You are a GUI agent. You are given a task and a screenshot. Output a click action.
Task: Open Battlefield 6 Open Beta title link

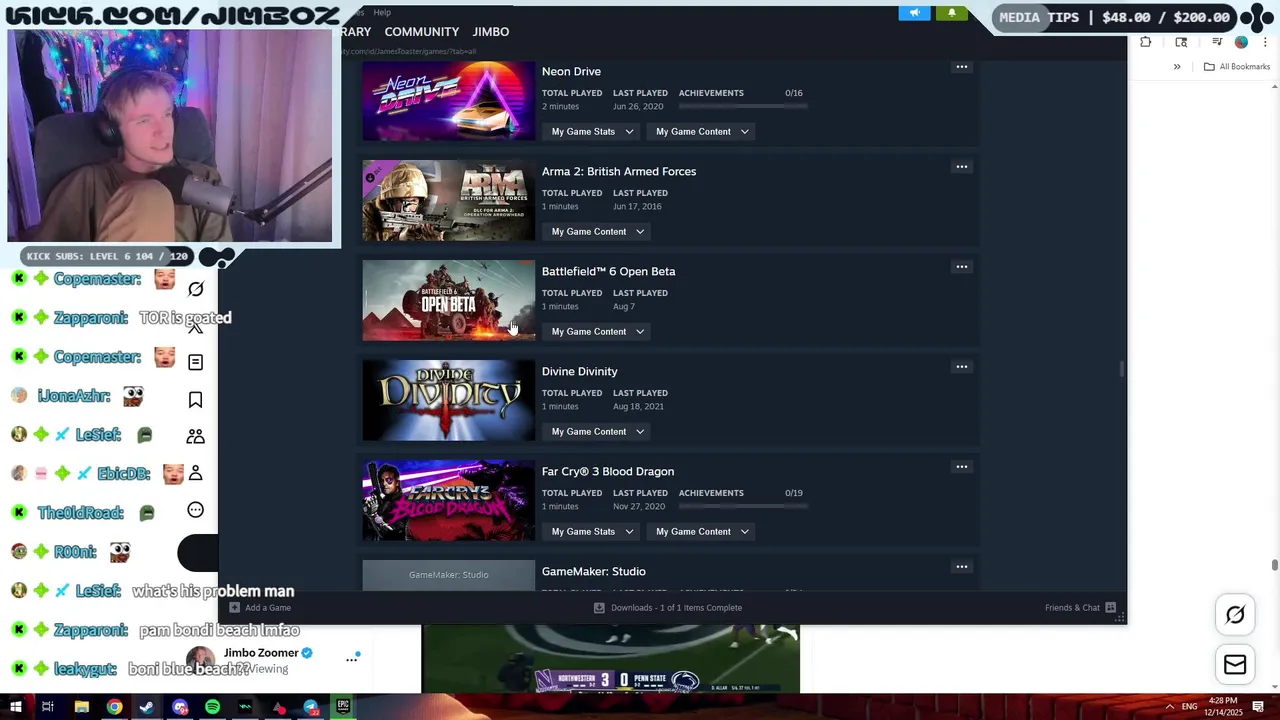(x=608, y=271)
